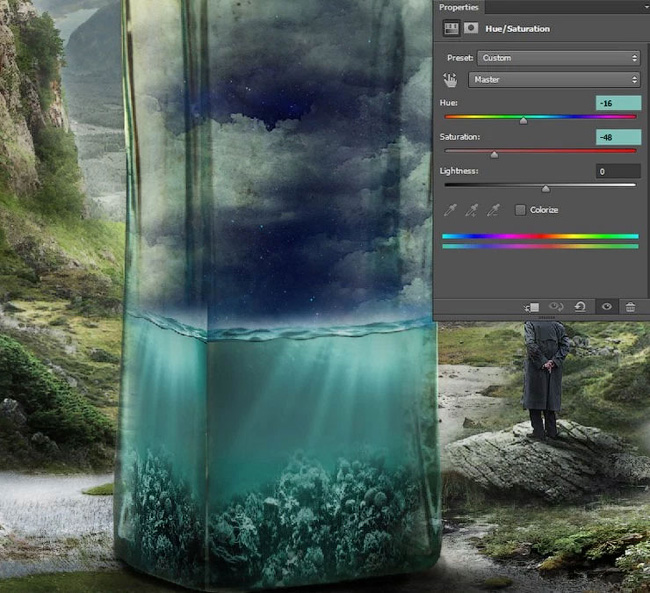Switch to the Properties panel tab

click(x=458, y=7)
